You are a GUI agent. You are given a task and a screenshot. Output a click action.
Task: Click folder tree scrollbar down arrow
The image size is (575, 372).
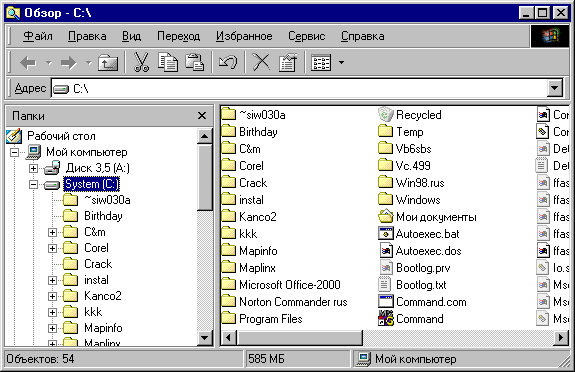click(x=204, y=338)
